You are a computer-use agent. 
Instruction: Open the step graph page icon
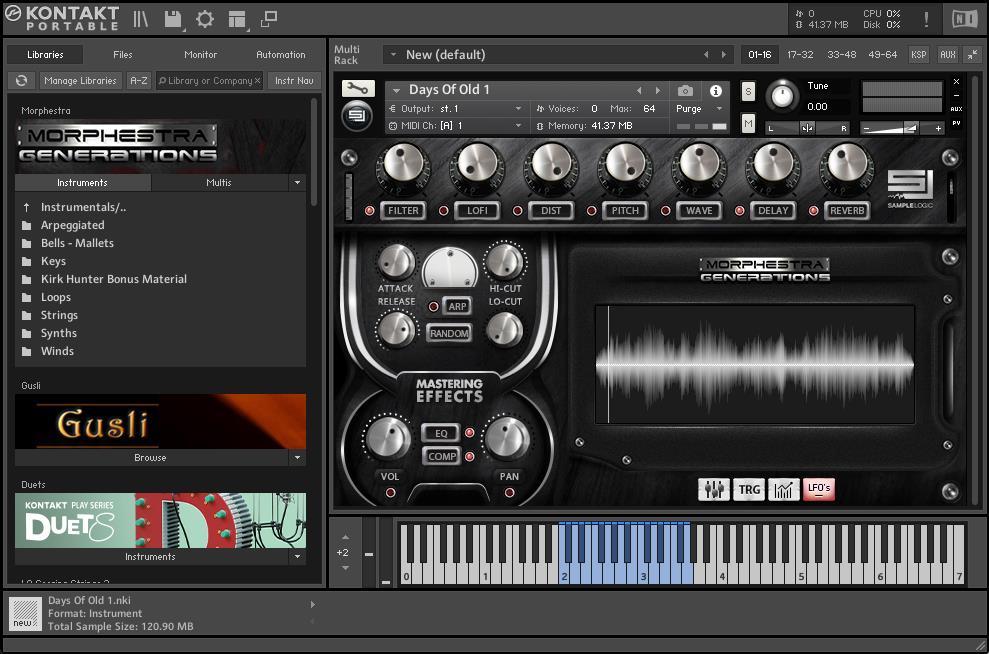pos(783,490)
